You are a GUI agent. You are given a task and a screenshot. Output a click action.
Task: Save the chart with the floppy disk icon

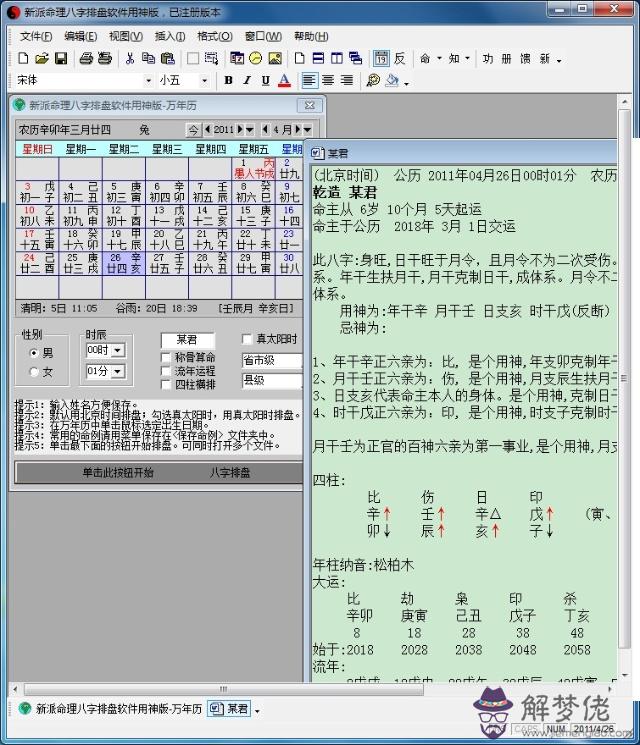[61, 58]
